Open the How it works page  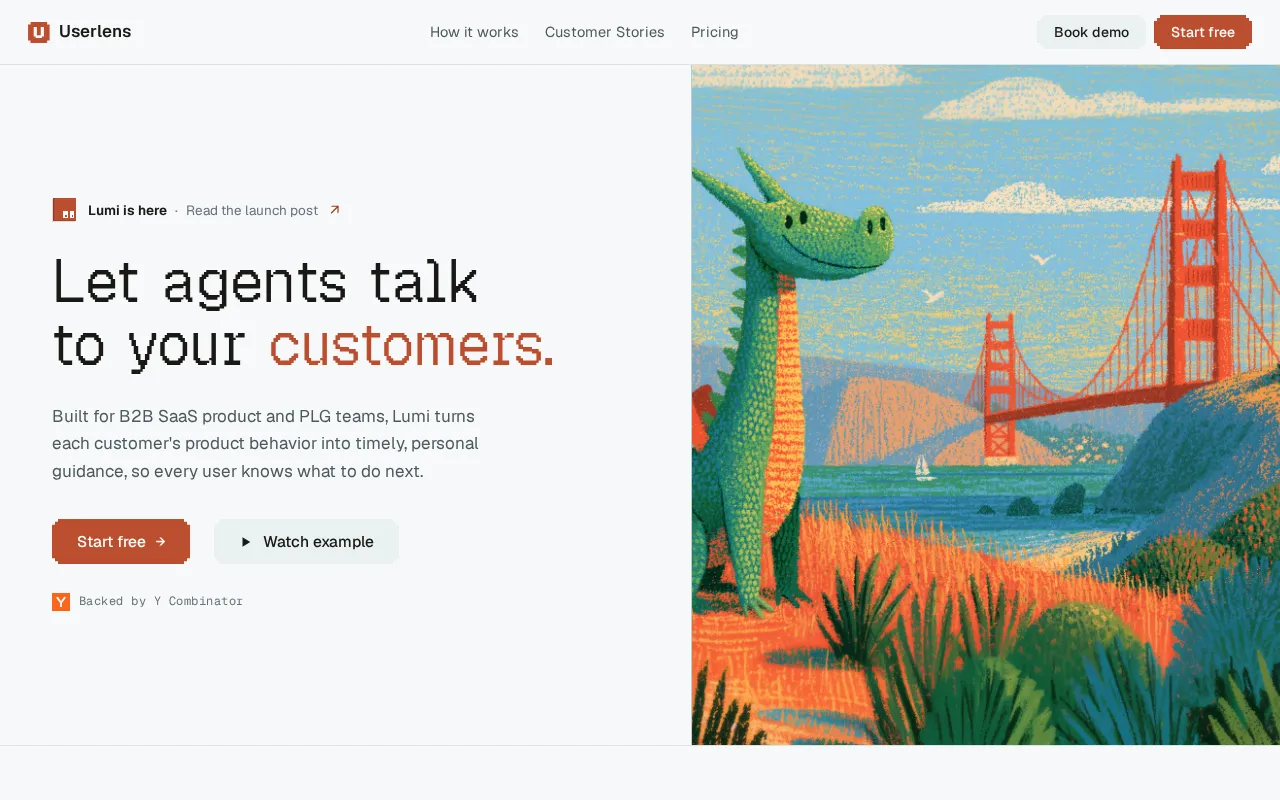(x=474, y=32)
